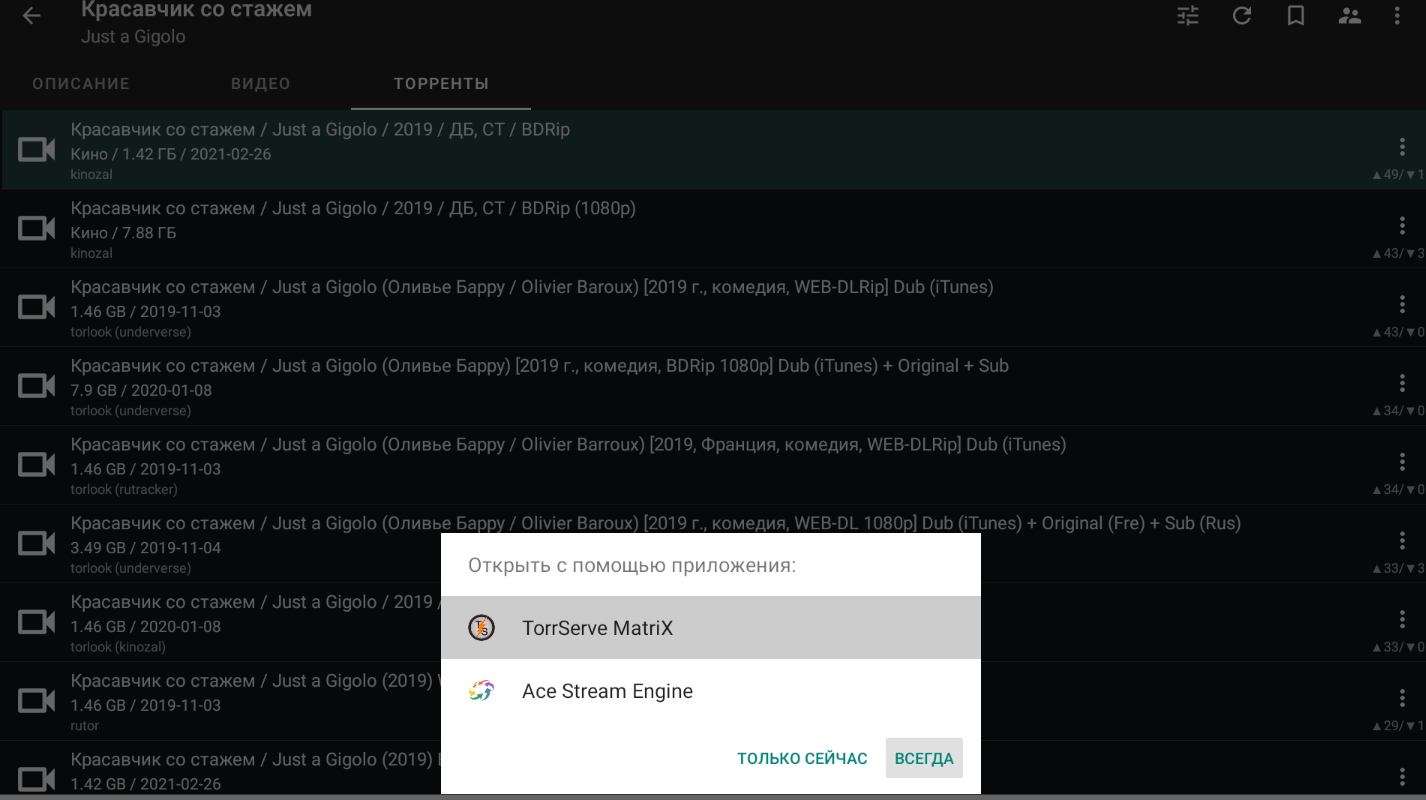This screenshot has width=1426, height=800.
Task: Open the top-right overflow menu
Action: [1398, 16]
